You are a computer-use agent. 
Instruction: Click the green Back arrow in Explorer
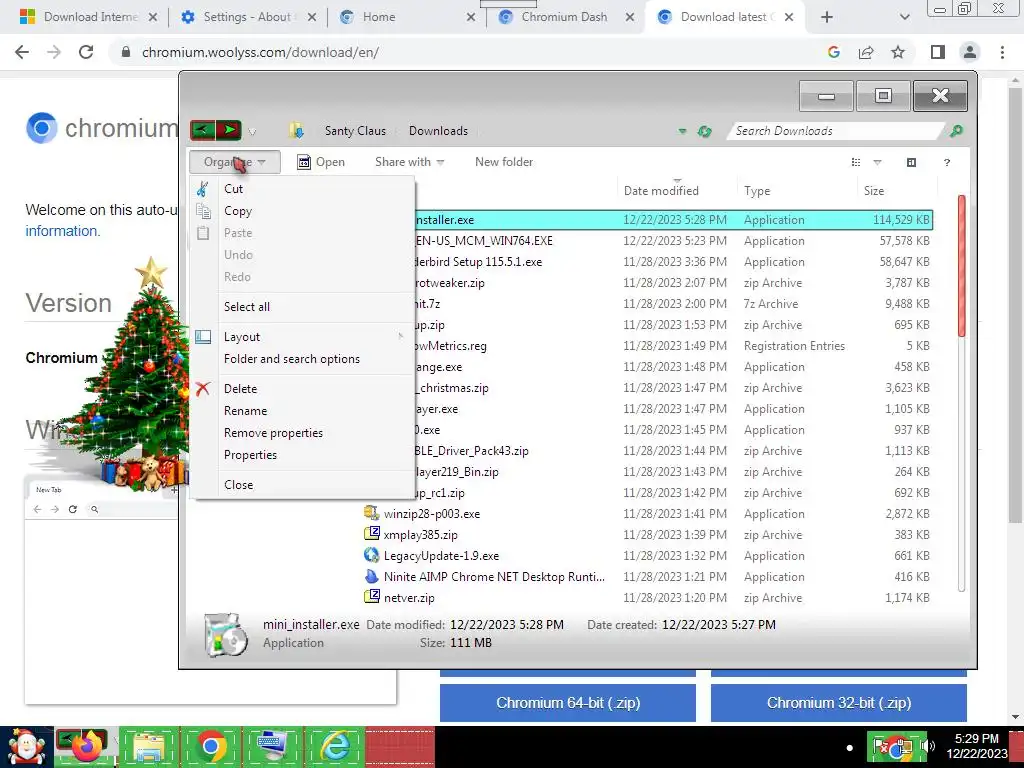pos(202,131)
